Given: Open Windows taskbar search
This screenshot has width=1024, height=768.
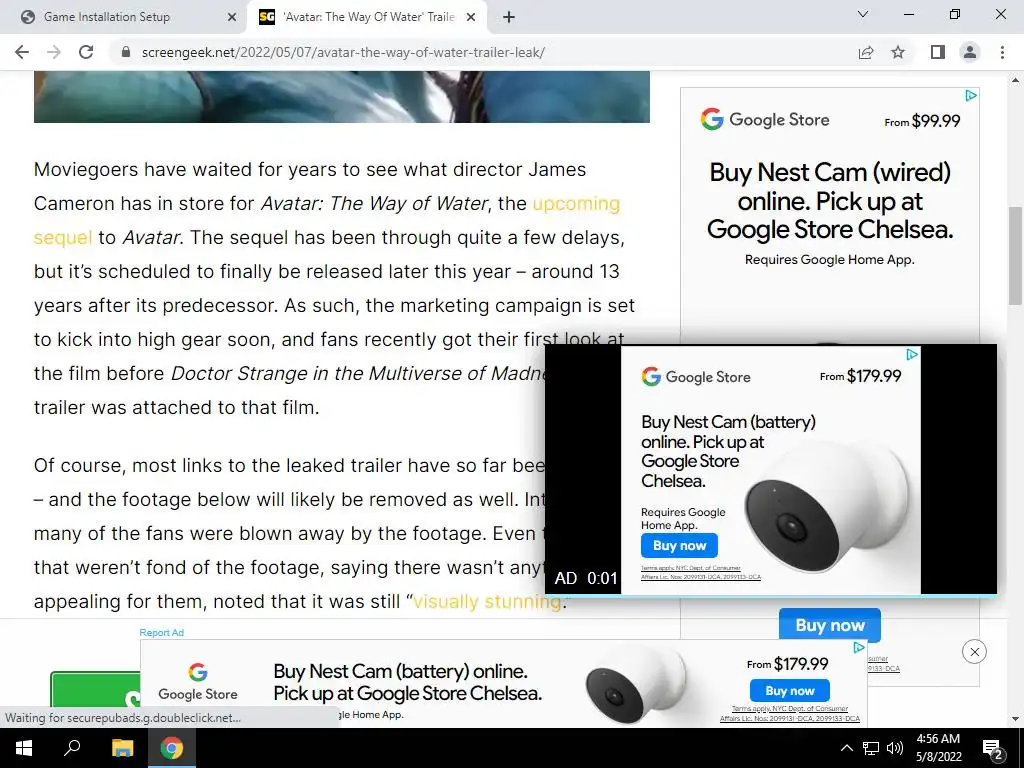Looking at the screenshot, I should (72, 748).
